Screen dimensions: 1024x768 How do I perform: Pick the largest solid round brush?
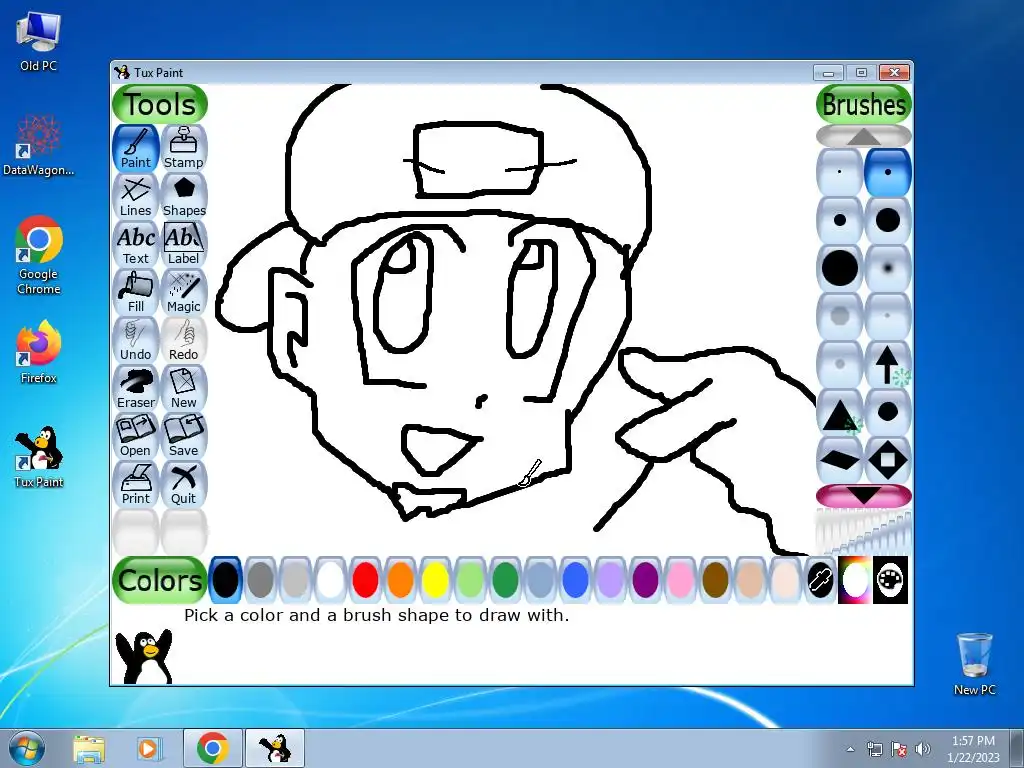(x=840, y=268)
